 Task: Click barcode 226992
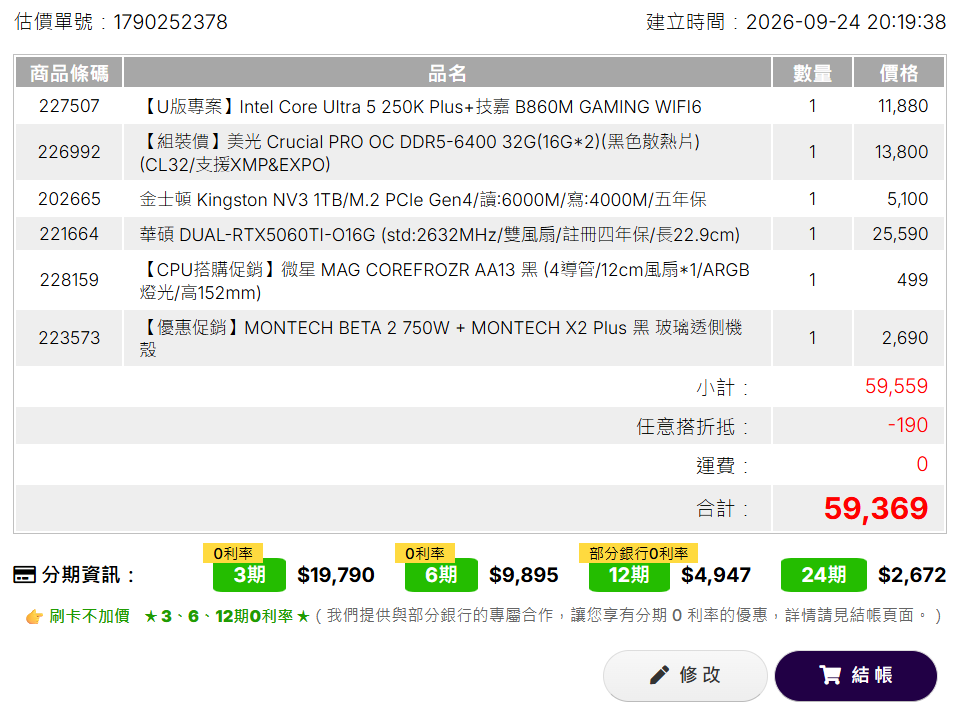(x=69, y=152)
